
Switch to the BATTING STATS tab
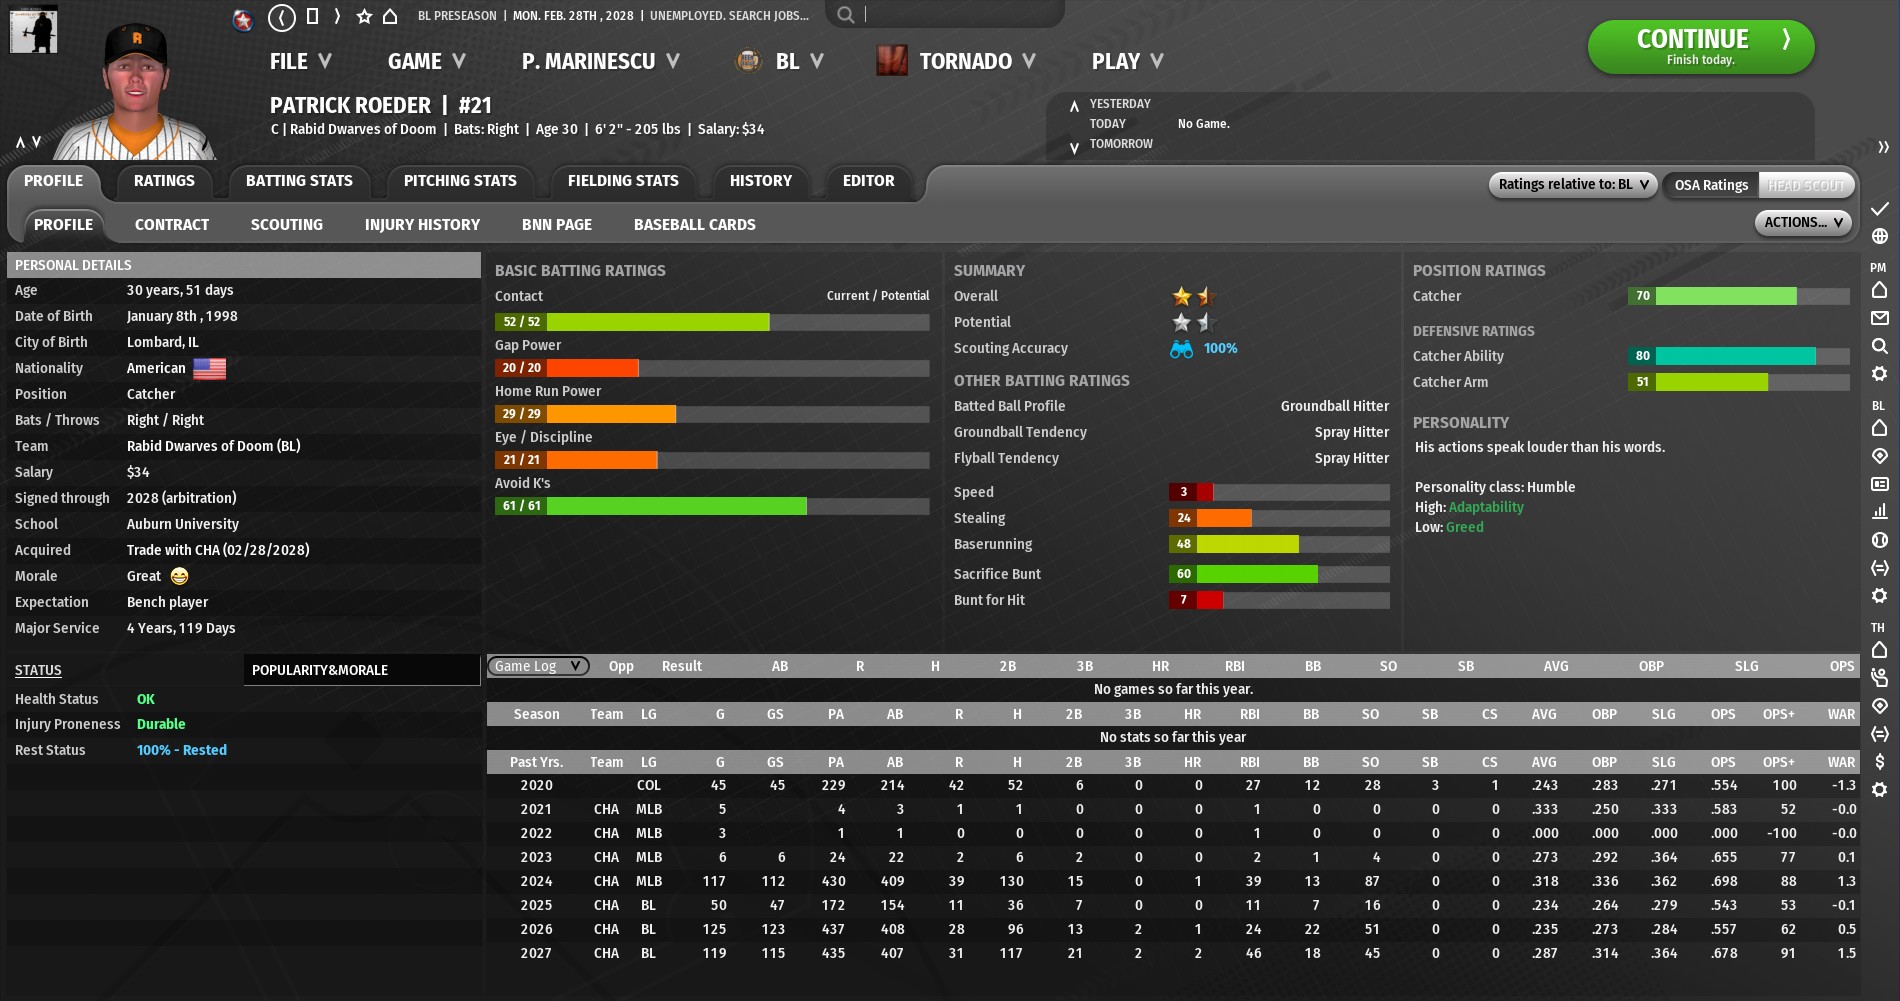pyautogui.click(x=299, y=181)
